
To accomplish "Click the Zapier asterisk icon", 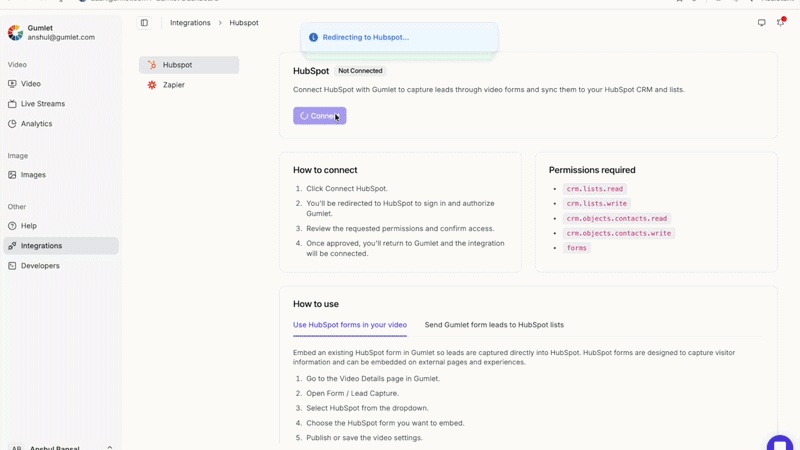I will 152,85.
